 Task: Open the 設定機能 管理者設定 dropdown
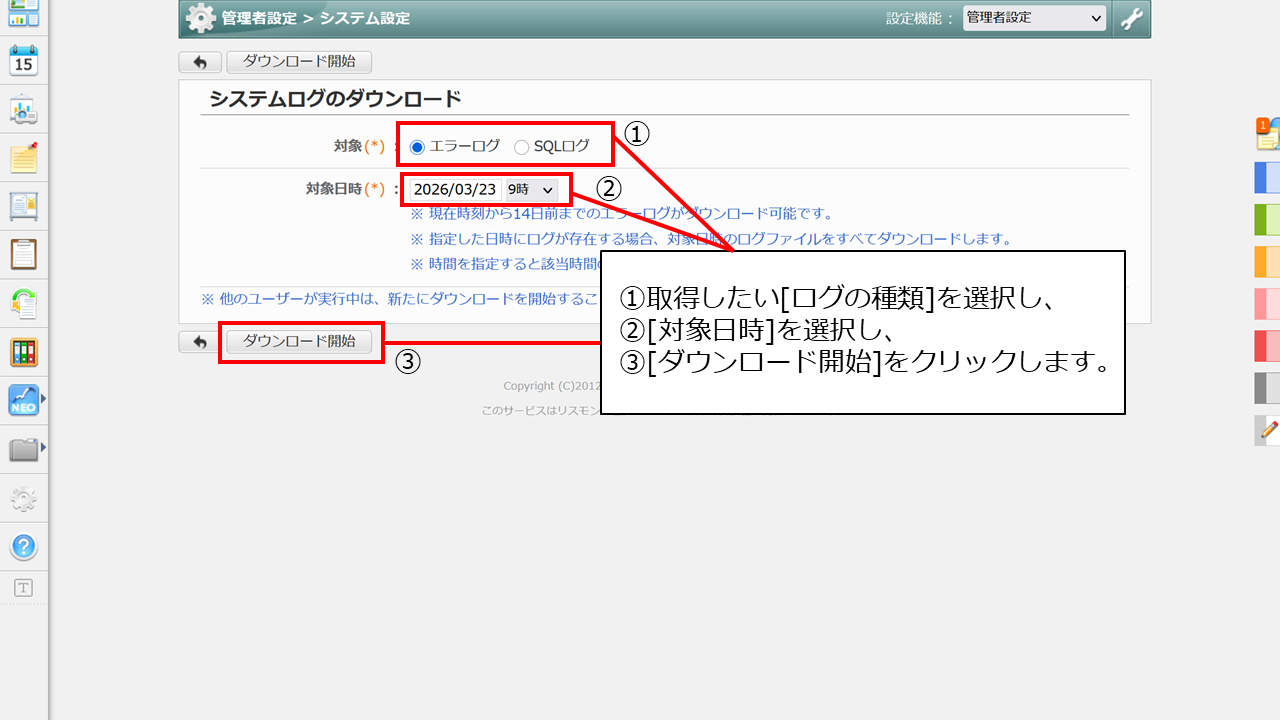point(1035,18)
